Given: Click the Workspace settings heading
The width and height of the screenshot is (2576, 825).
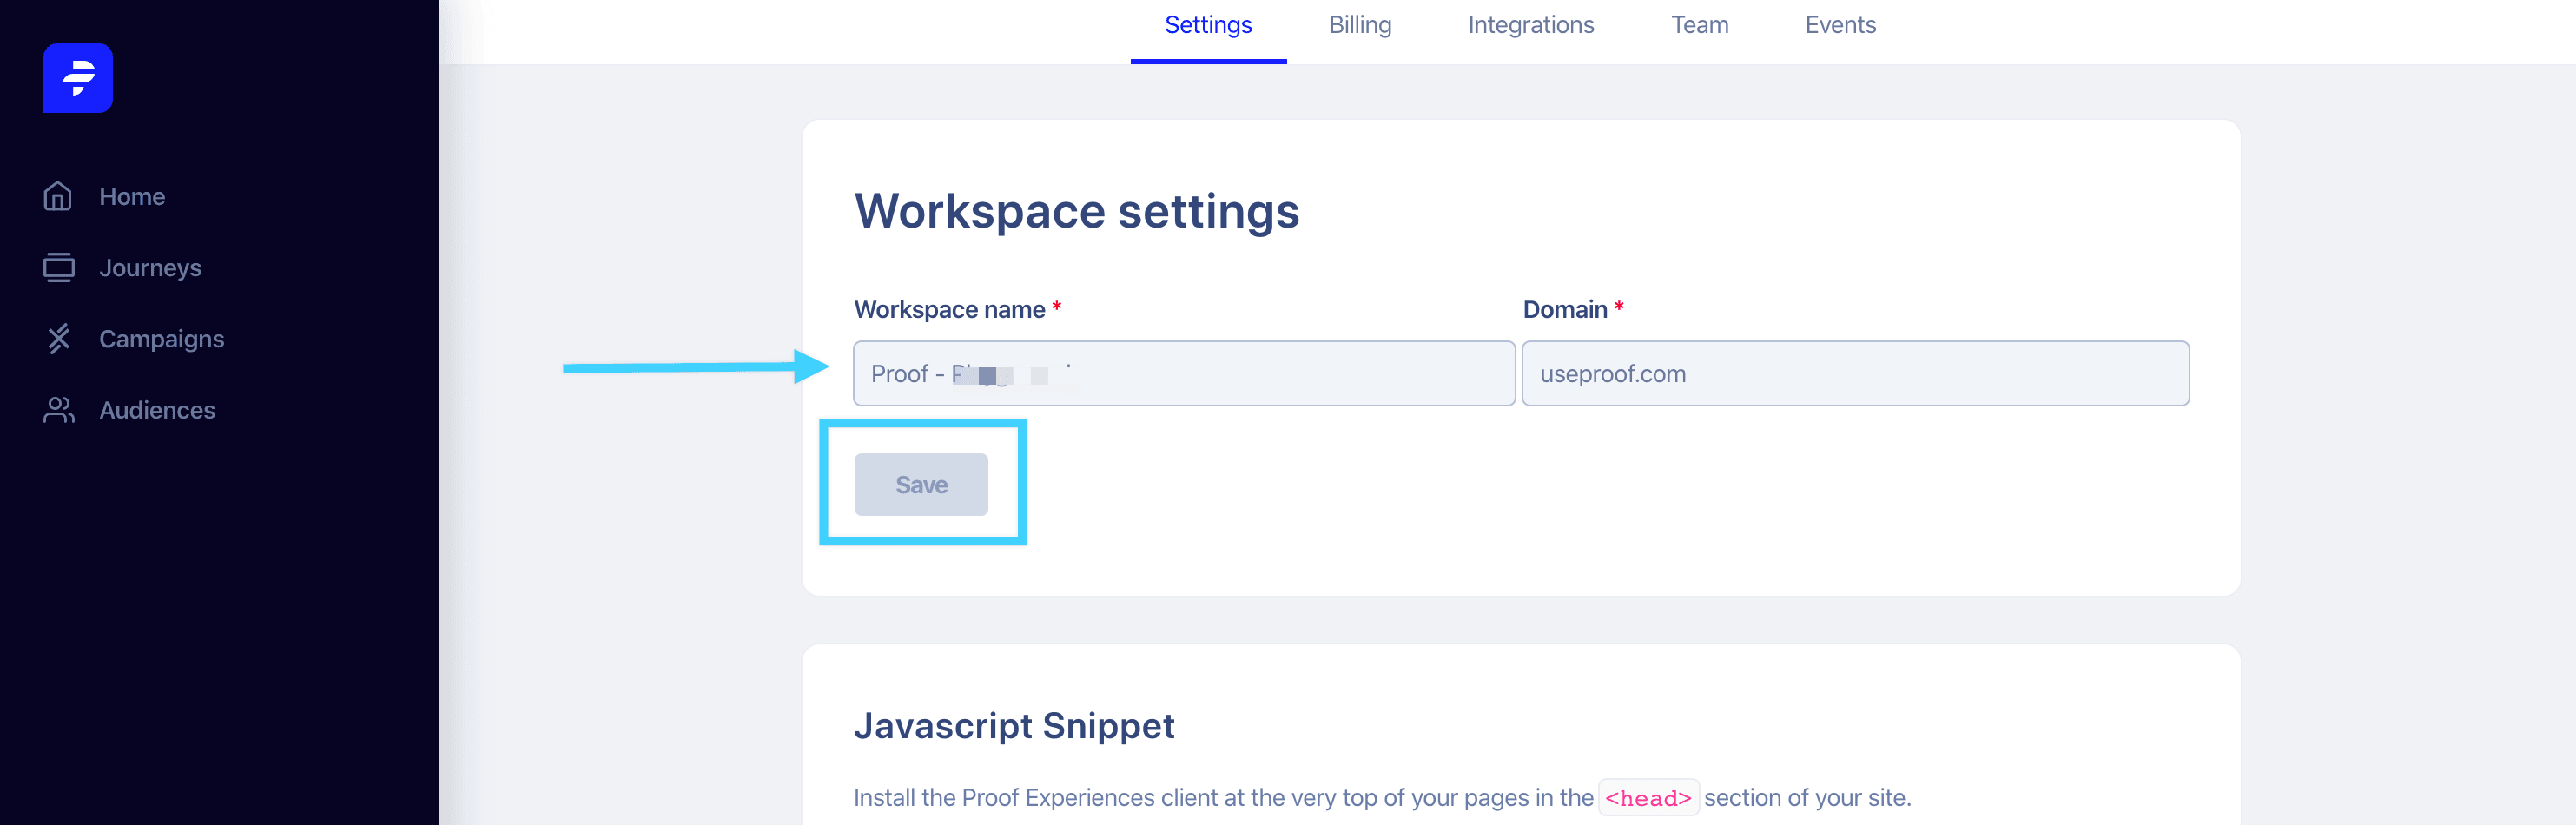Looking at the screenshot, I should tap(1076, 211).
